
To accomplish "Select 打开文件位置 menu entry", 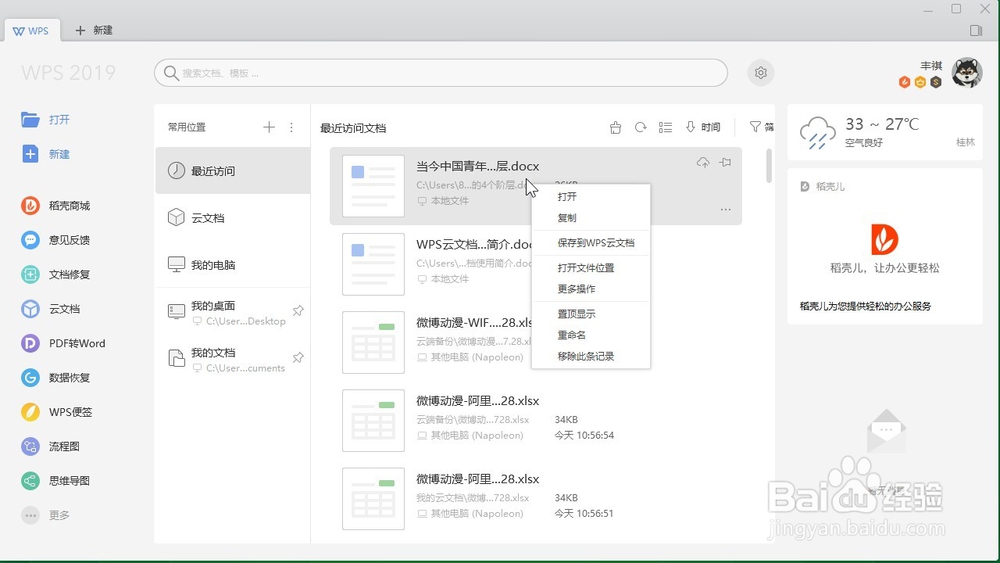I will click(591, 268).
